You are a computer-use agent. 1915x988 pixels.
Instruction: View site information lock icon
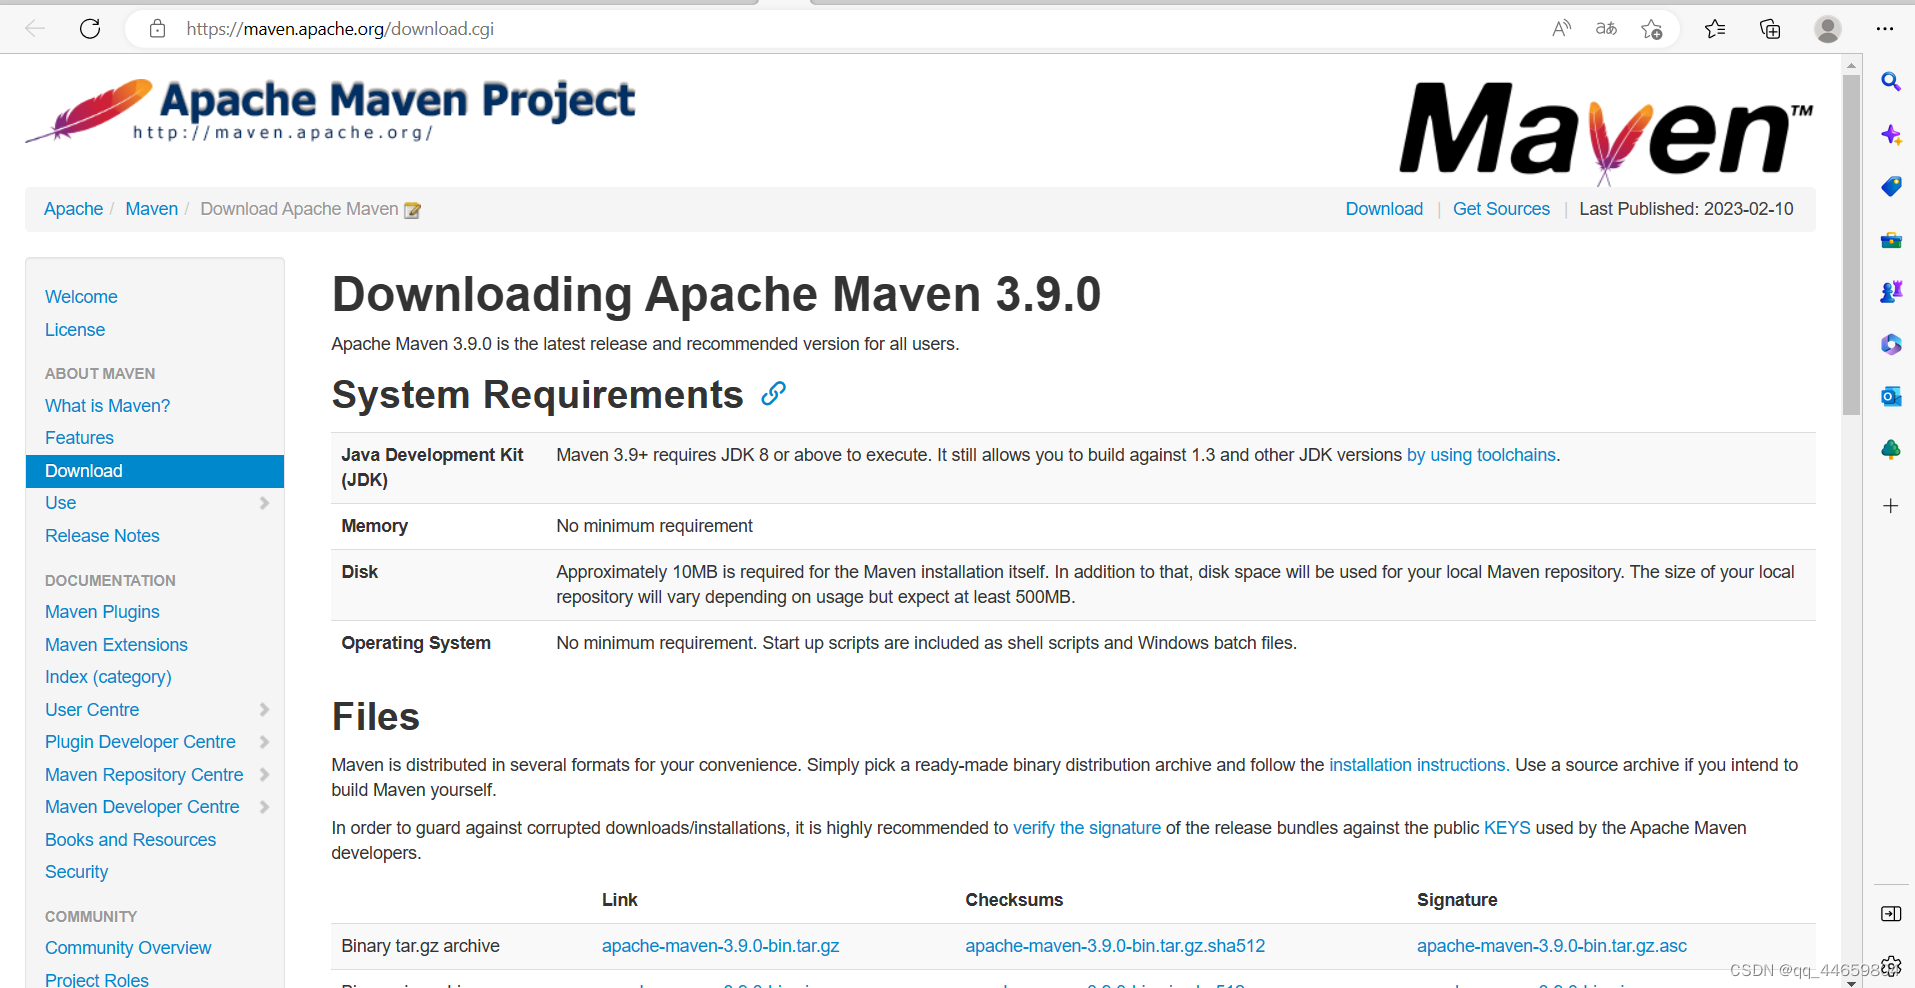click(157, 29)
